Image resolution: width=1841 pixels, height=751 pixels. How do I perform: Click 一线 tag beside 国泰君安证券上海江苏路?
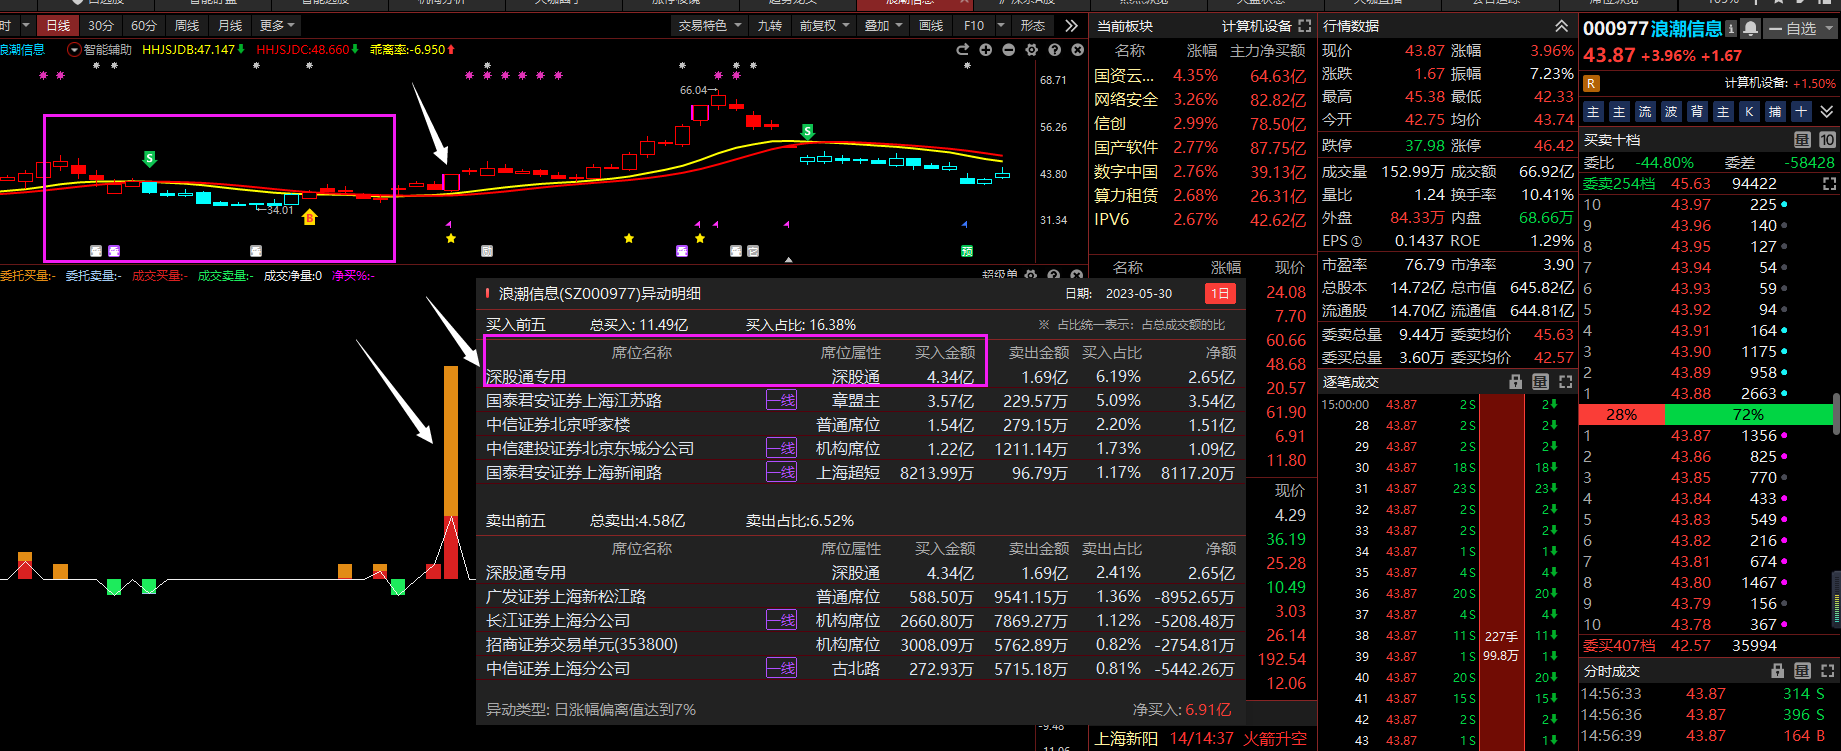(x=781, y=401)
